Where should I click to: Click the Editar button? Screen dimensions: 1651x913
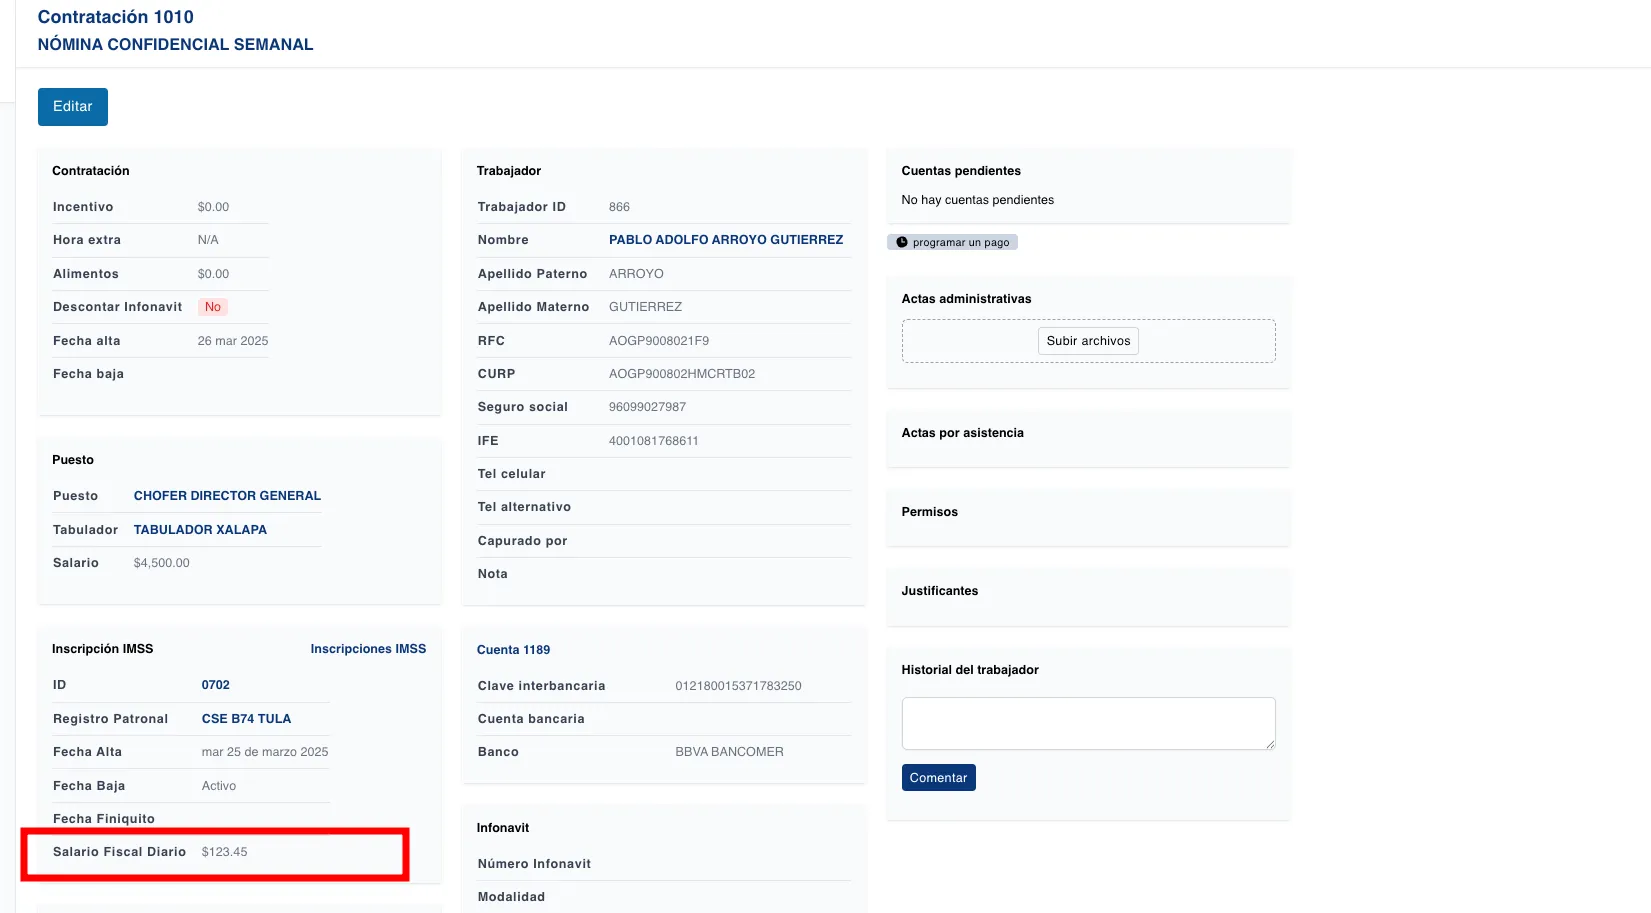[x=72, y=107]
